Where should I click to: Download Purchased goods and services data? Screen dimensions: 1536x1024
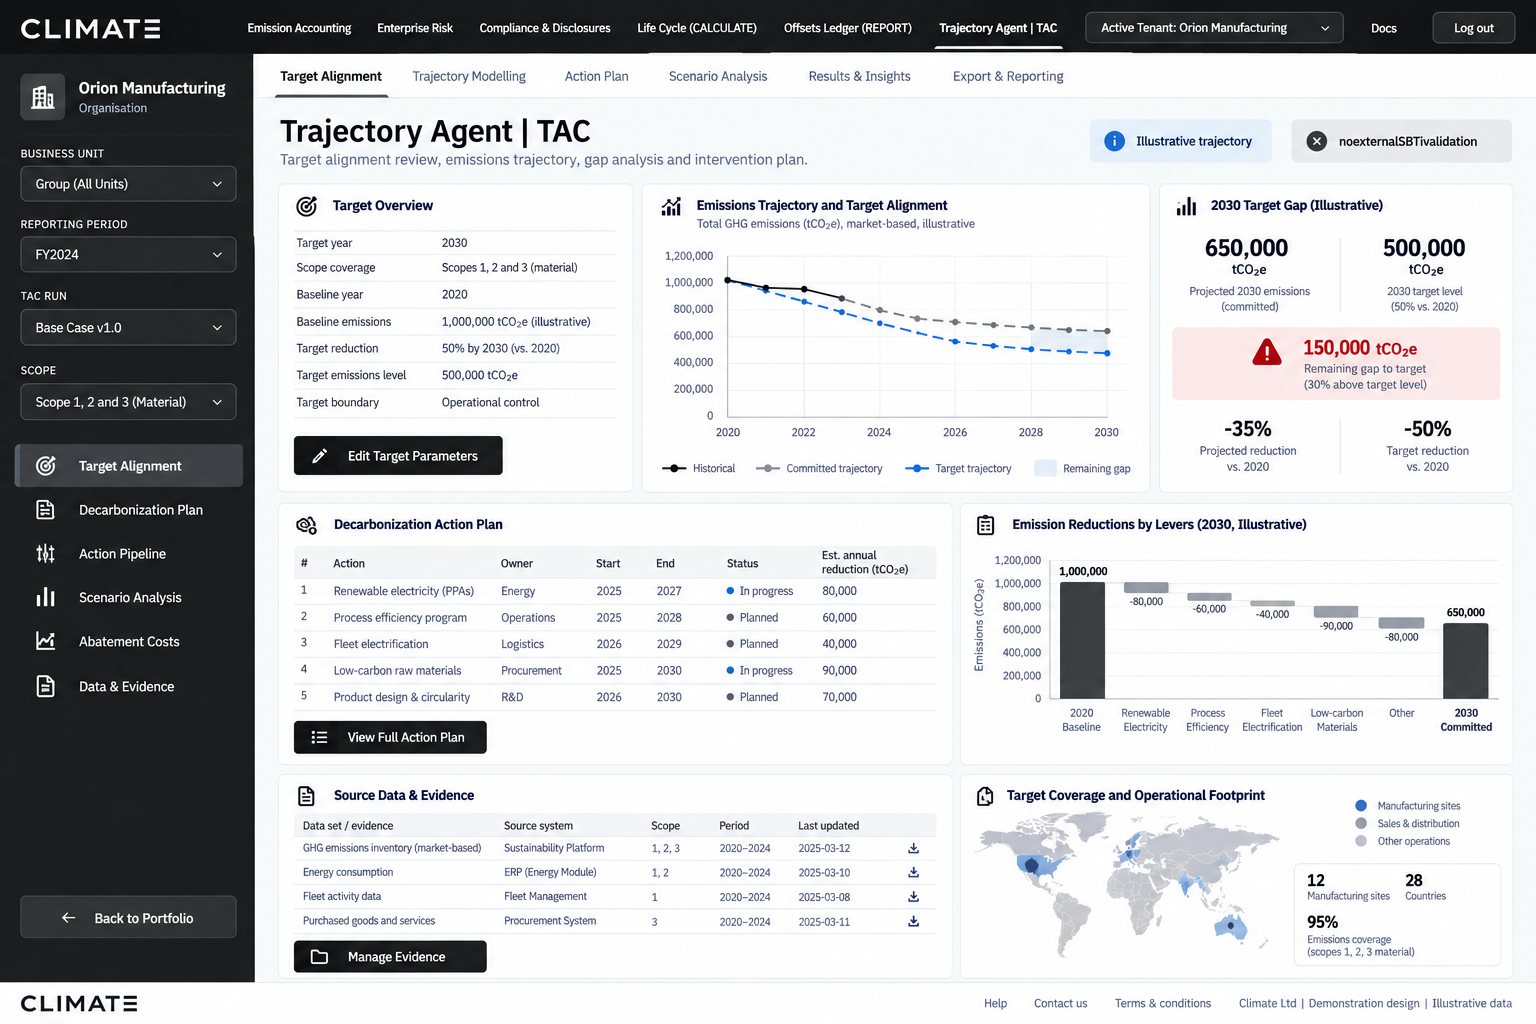coord(913,921)
